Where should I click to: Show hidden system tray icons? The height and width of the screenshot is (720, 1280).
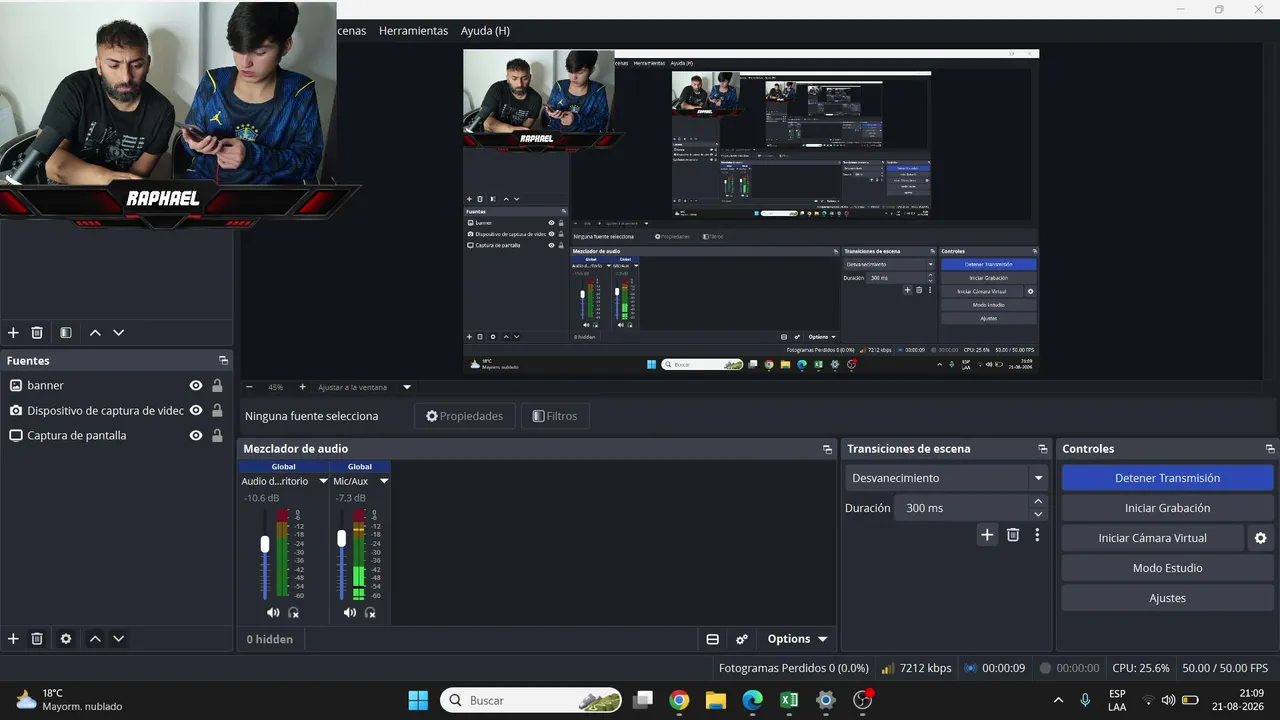click(1058, 700)
